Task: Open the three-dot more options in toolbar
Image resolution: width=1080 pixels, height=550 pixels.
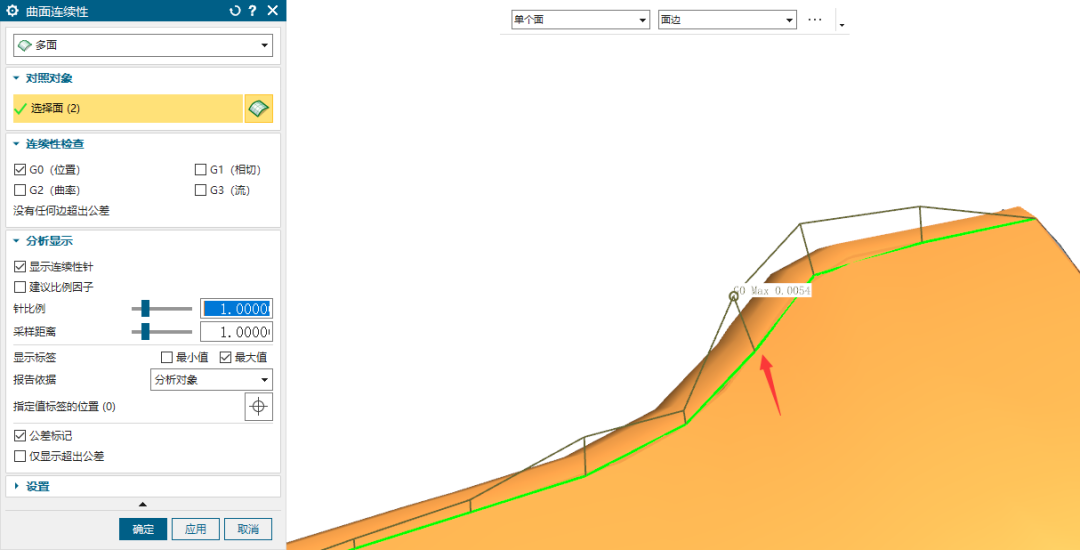Action: click(815, 20)
